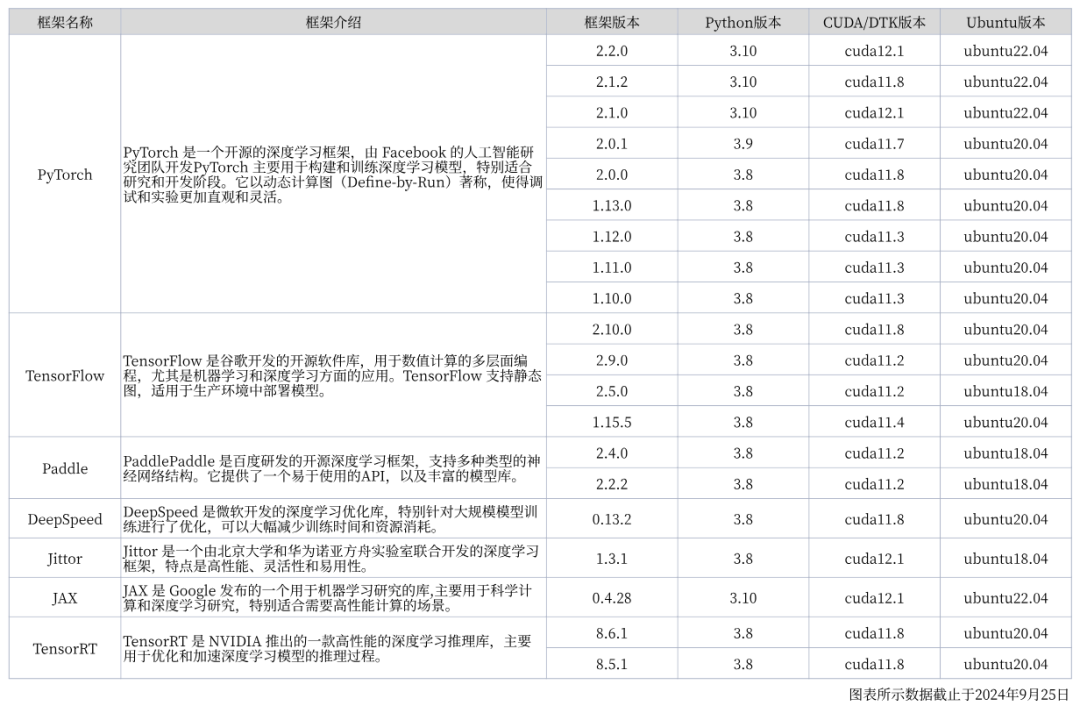Select the Jittor framework name cell
Image resolution: width=1080 pixels, height=713 pixels.
[x=65, y=559]
